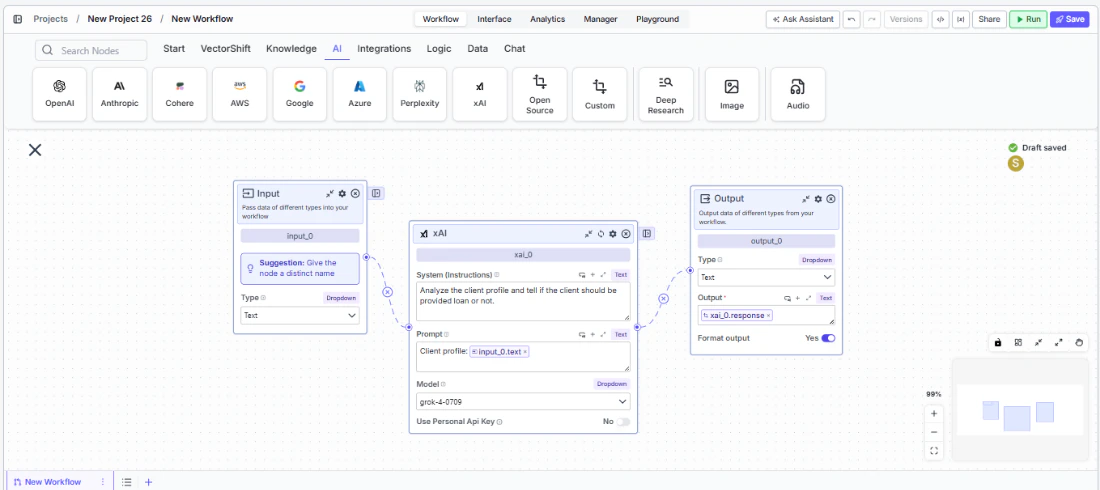Zoom out the canvas with minus button
Screen dimensions: 1100x490
pyautogui.click(x=934, y=432)
